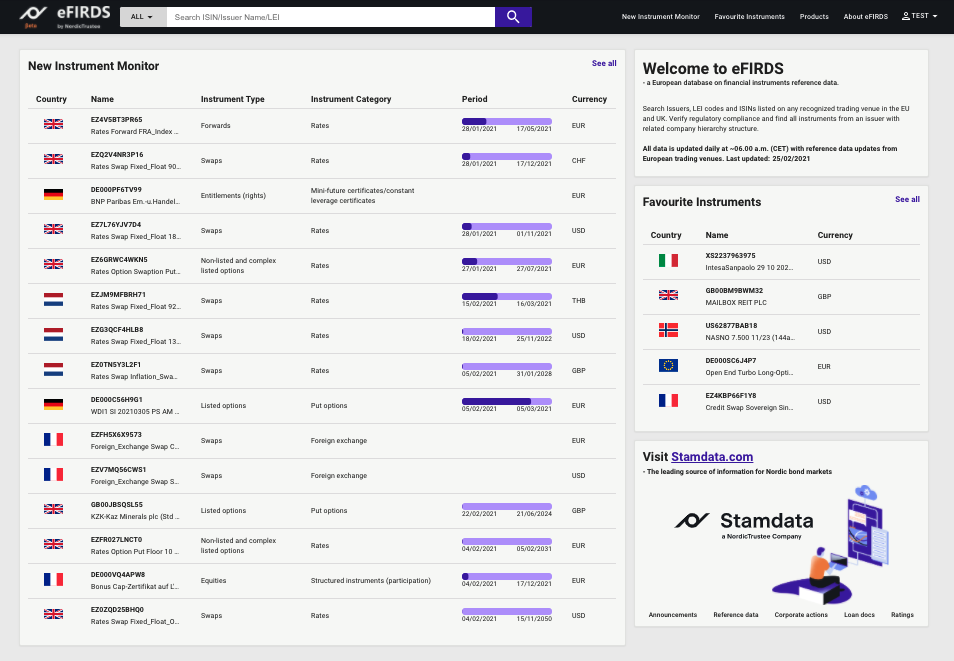Click See all in New Instrument Monitor
The width and height of the screenshot is (954, 661).
coord(604,63)
